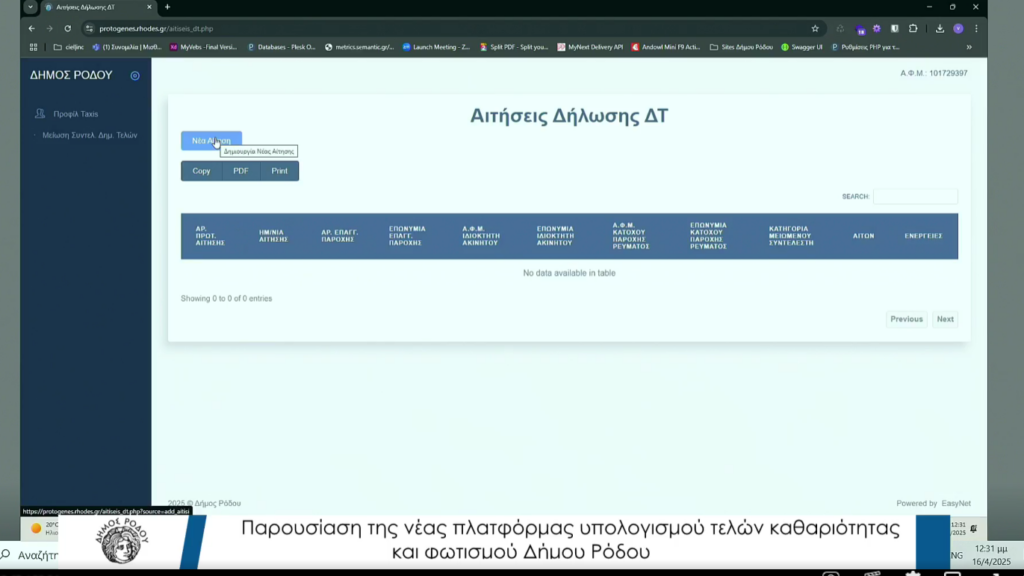Click the browser reload icon
Screen dimensions: 1024x576
click(68, 28)
